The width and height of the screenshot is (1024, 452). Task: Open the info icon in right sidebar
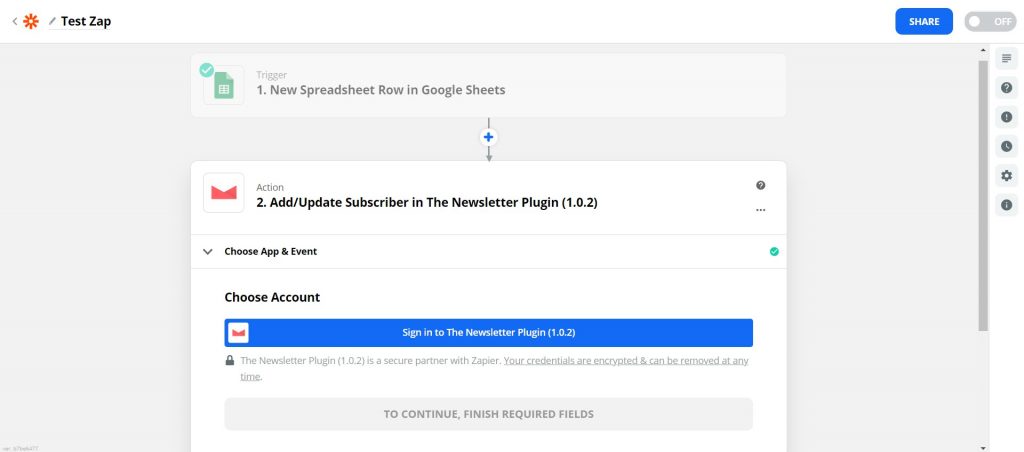[1006, 205]
